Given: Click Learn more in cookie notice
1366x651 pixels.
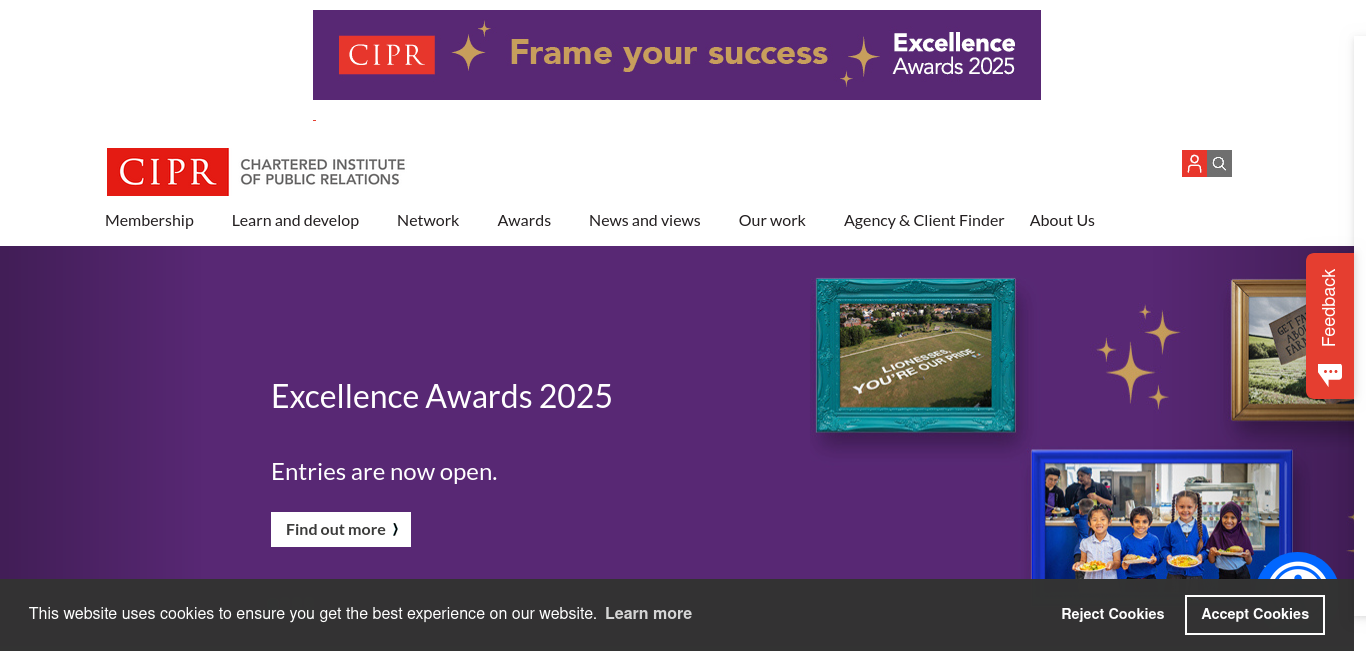Looking at the screenshot, I should tap(648, 614).
